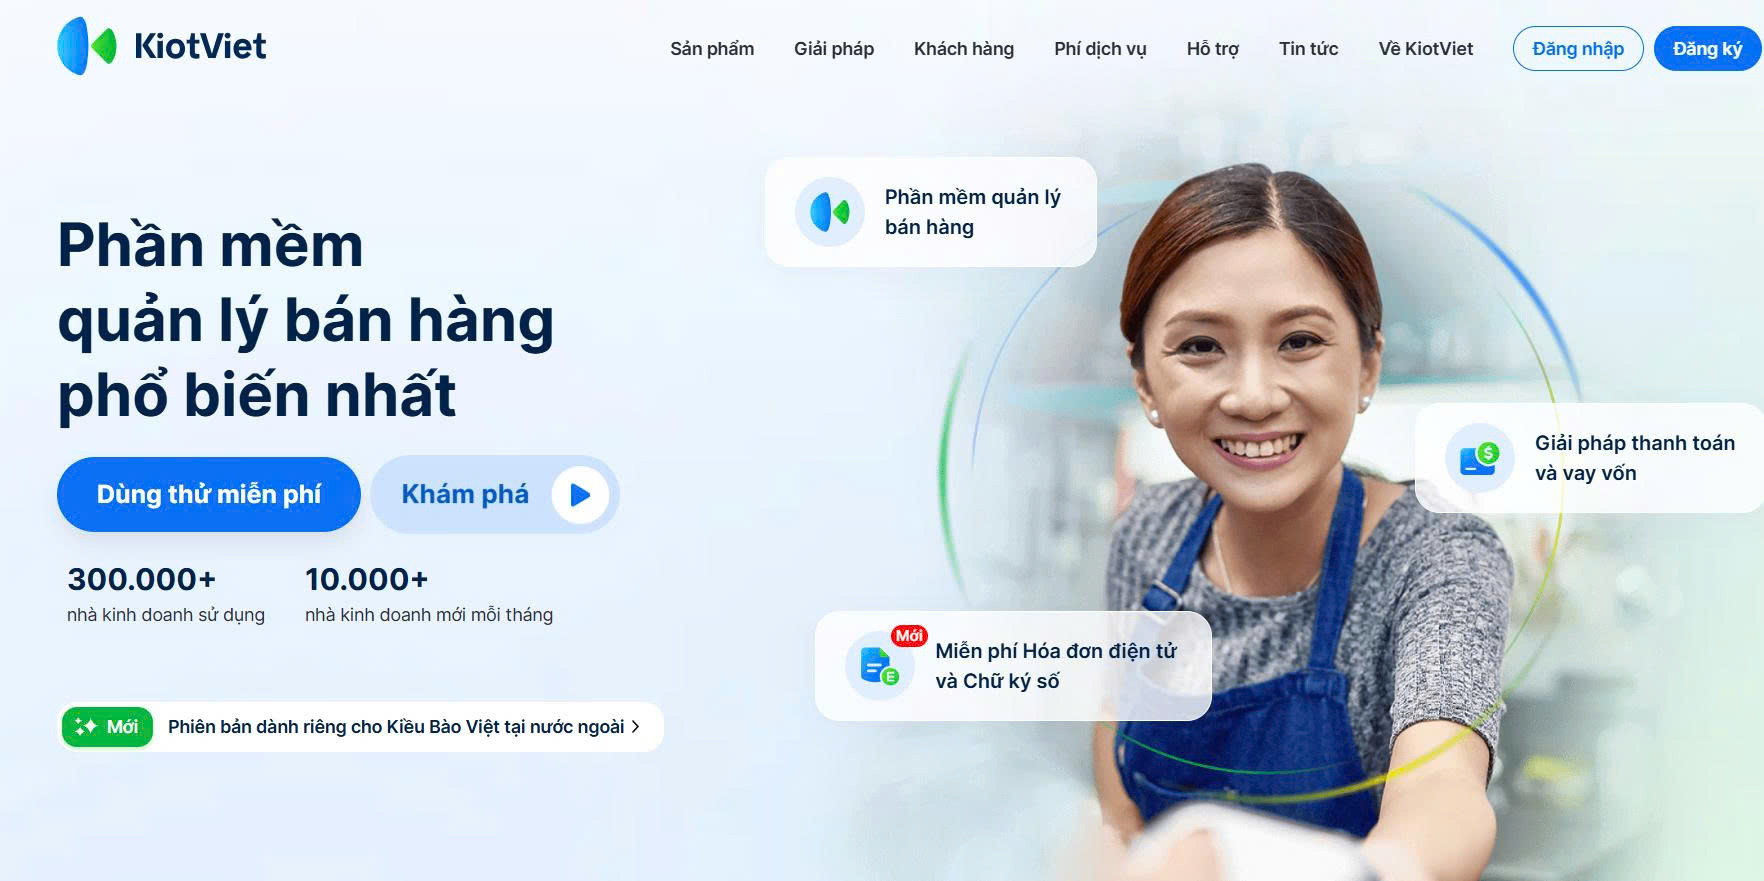Click Dùng thử miễn phí button
1764x881 pixels.
(x=209, y=494)
